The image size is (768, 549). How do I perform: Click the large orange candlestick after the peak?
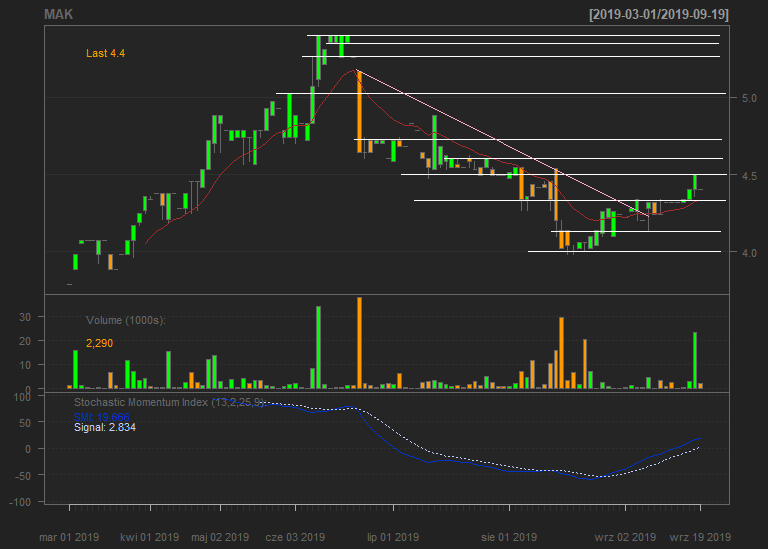(x=360, y=112)
